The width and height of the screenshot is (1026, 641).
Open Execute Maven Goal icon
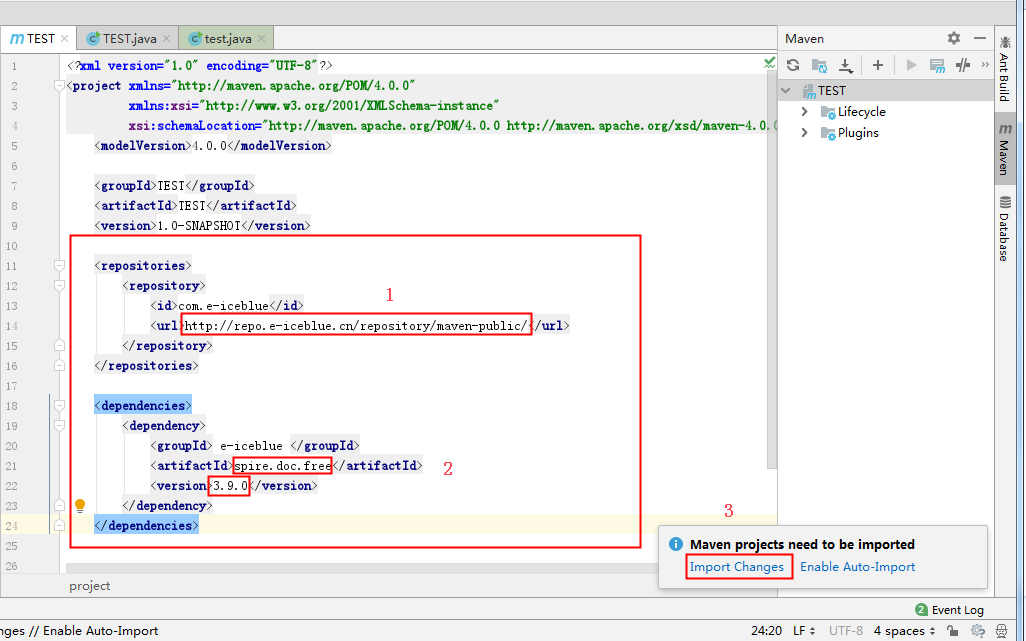pyautogui.click(x=937, y=65)
